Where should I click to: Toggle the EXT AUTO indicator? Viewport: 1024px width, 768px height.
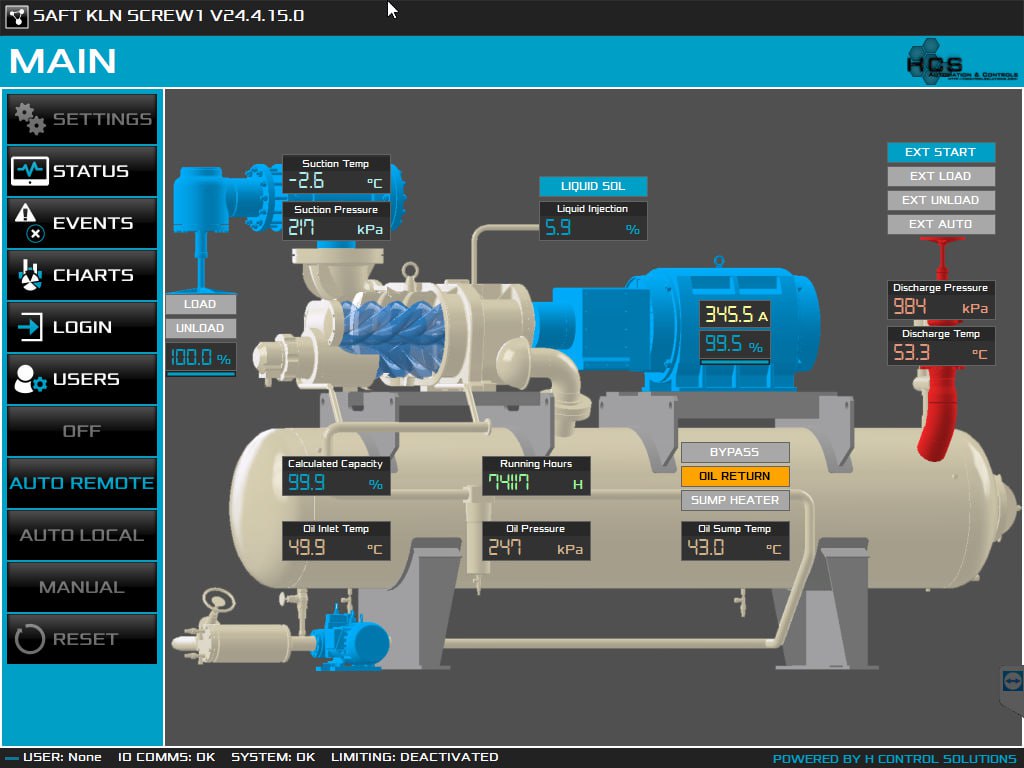(x=941, y=224)
